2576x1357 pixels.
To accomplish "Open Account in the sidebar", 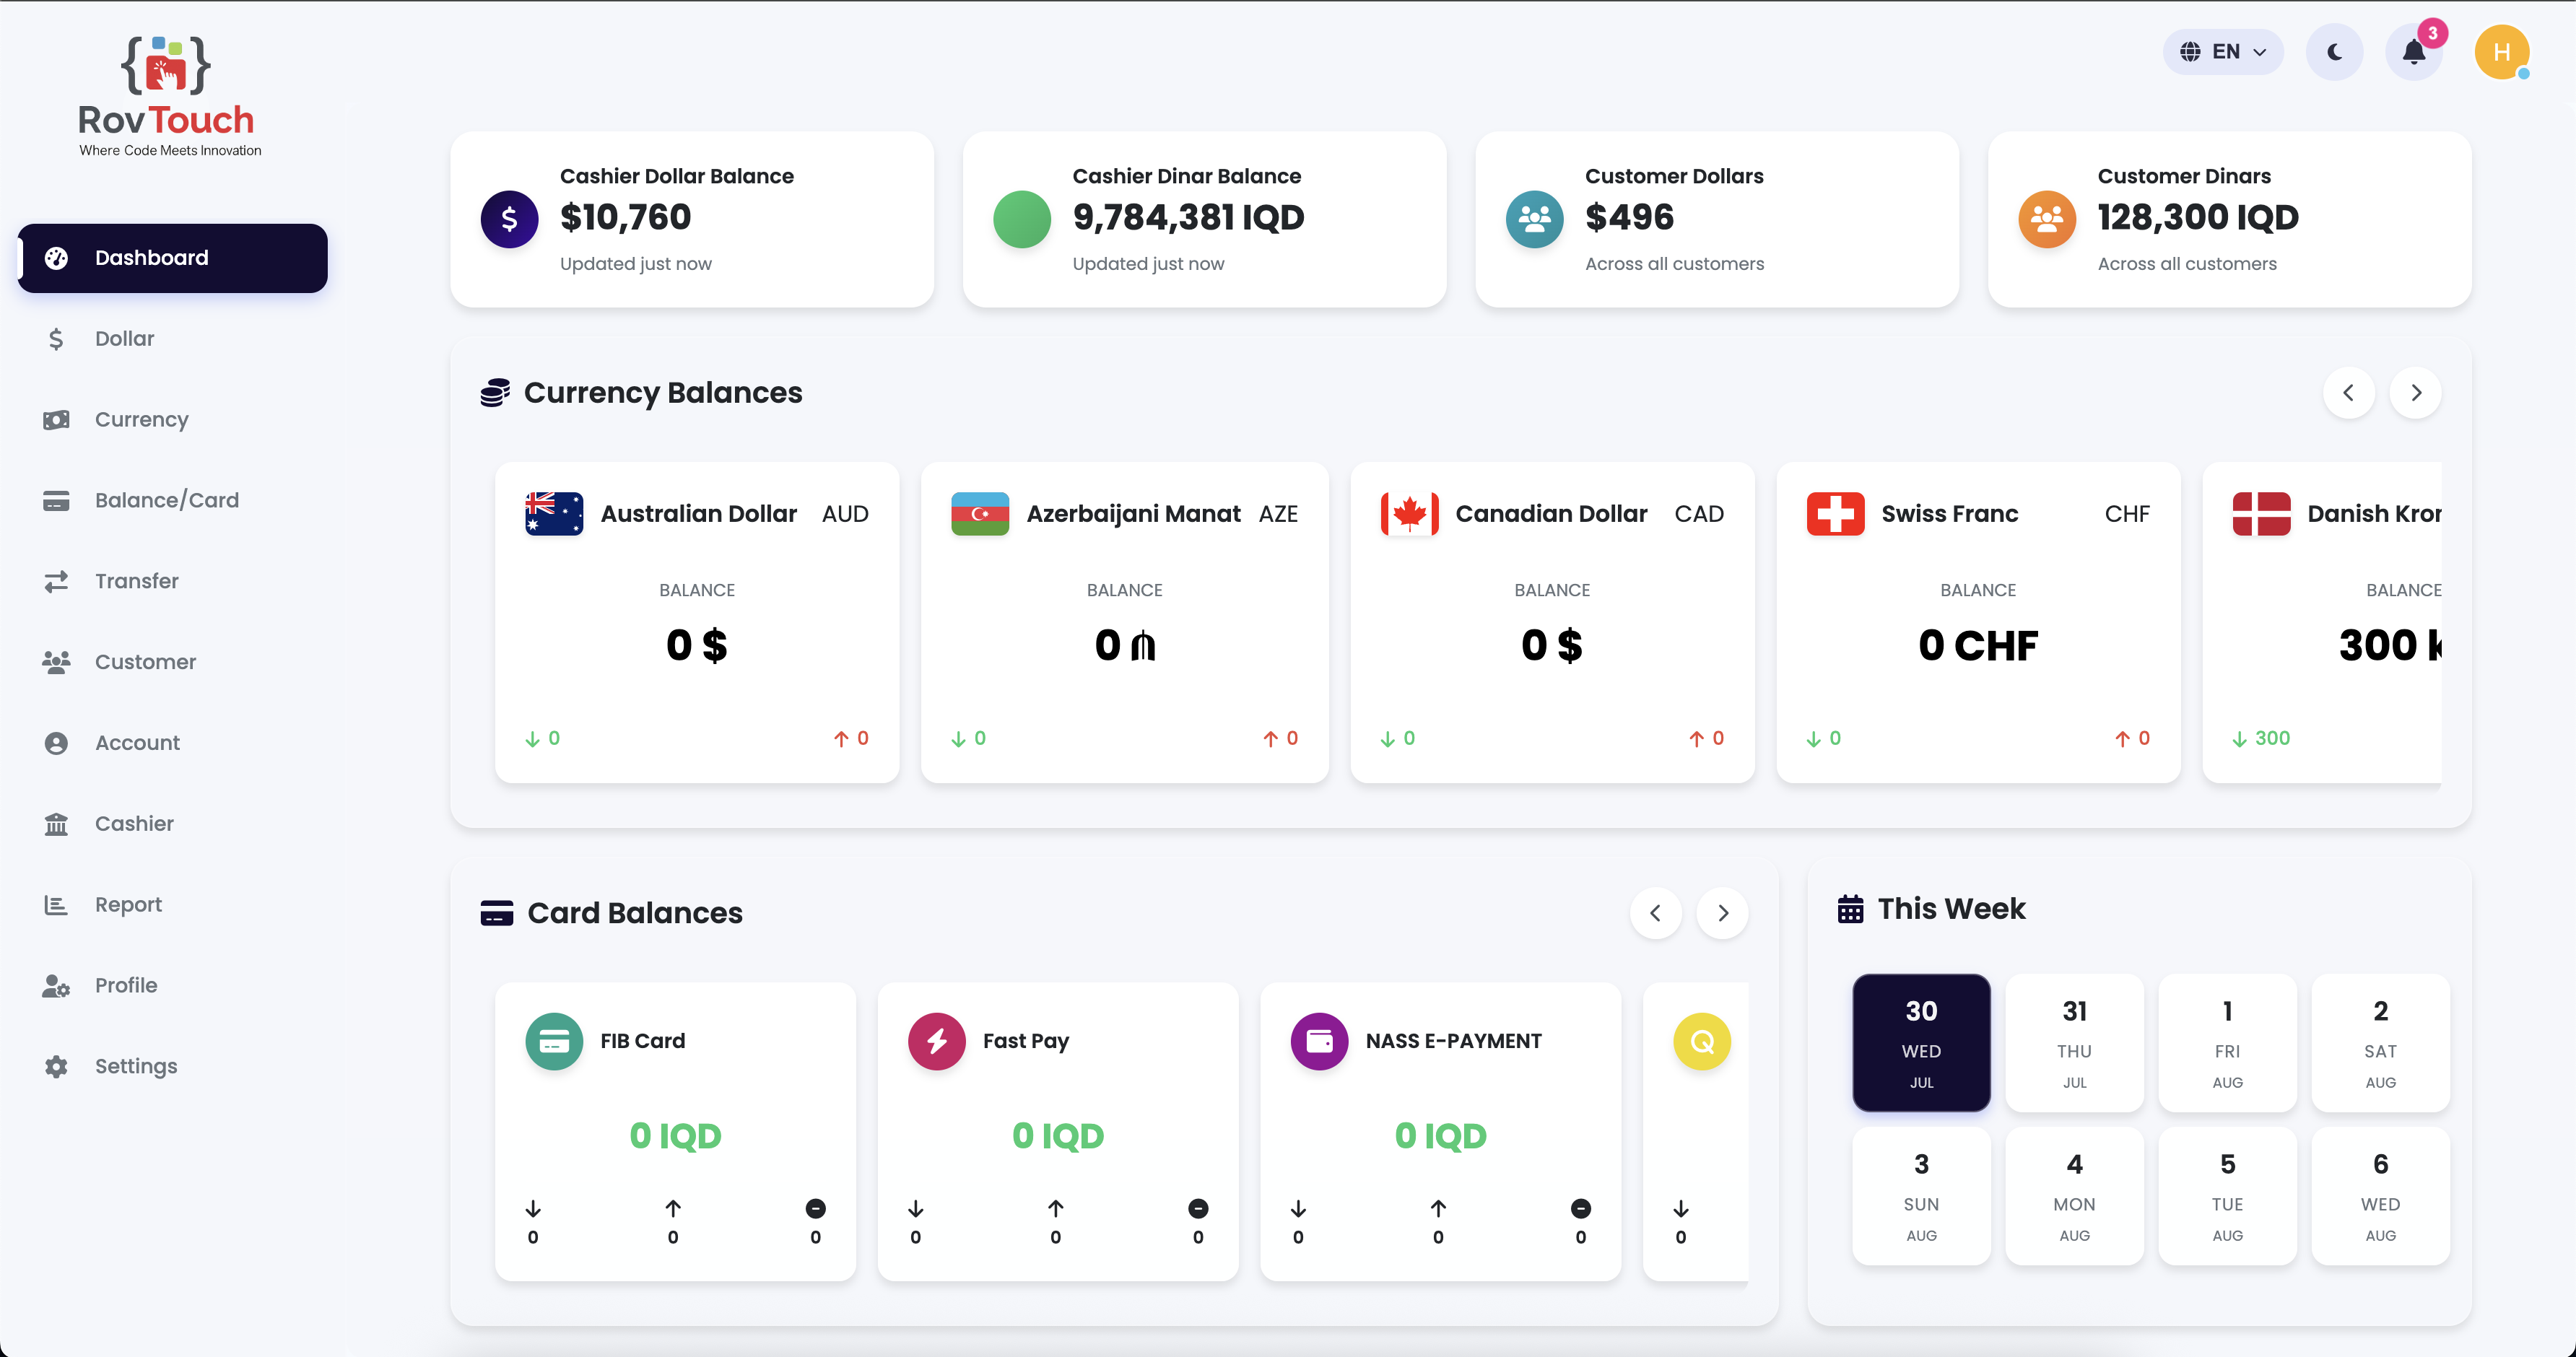I will [x=173, y=743].
